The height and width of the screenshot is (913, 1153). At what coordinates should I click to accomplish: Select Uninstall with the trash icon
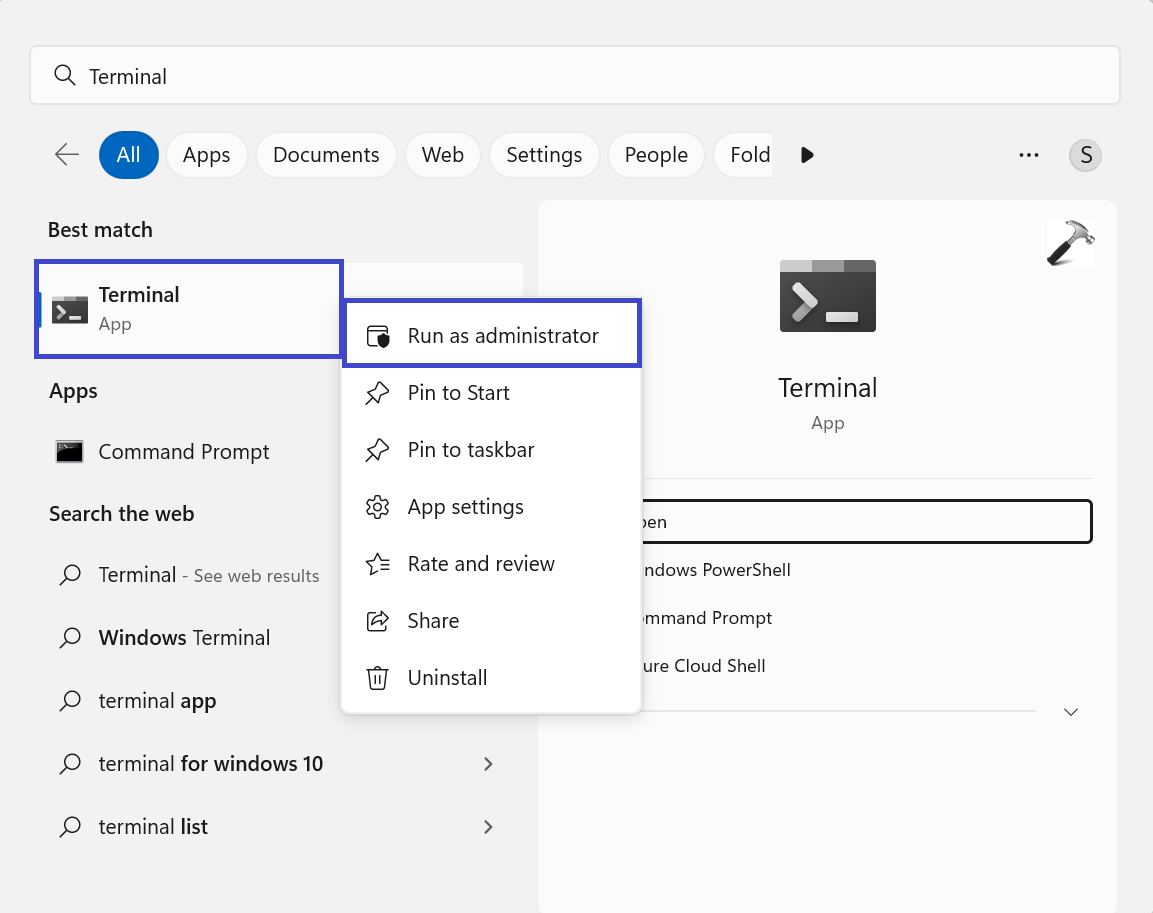point(447,678)
